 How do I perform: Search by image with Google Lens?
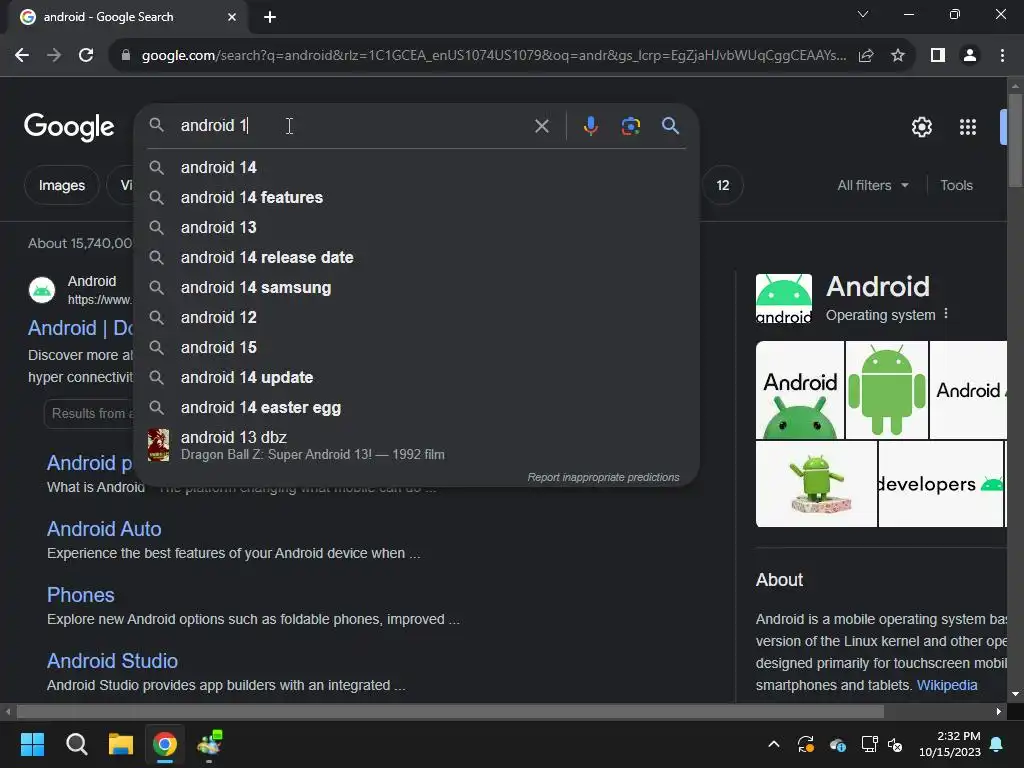(x=630, y=125)
